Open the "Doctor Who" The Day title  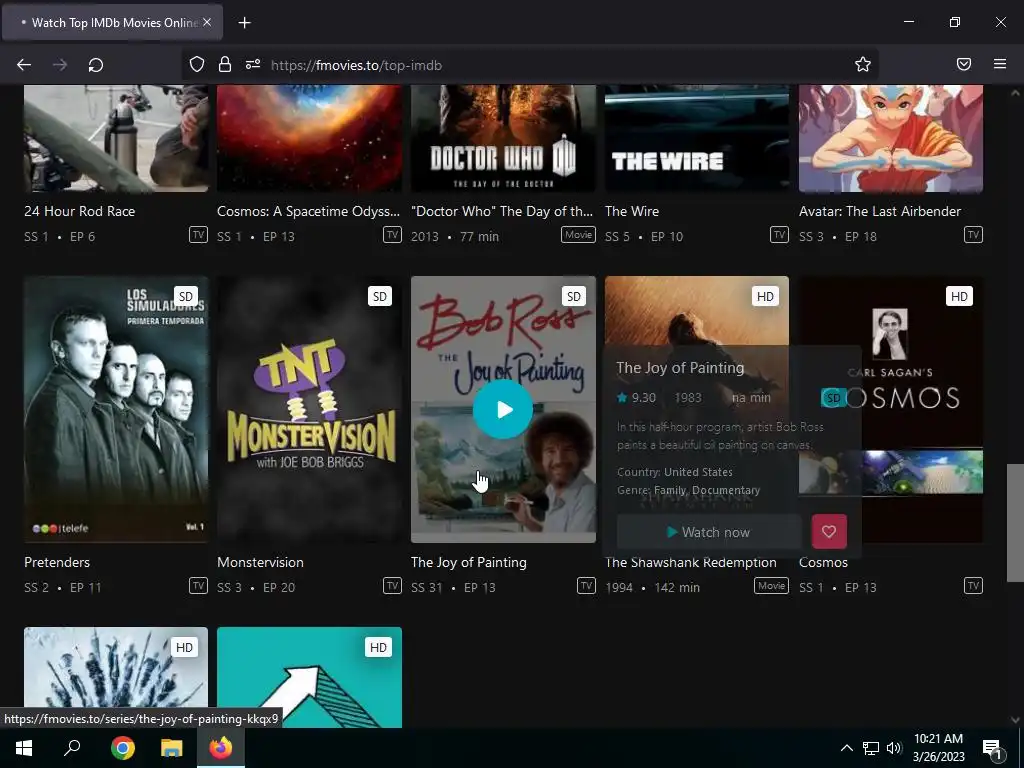click(502, 211)
